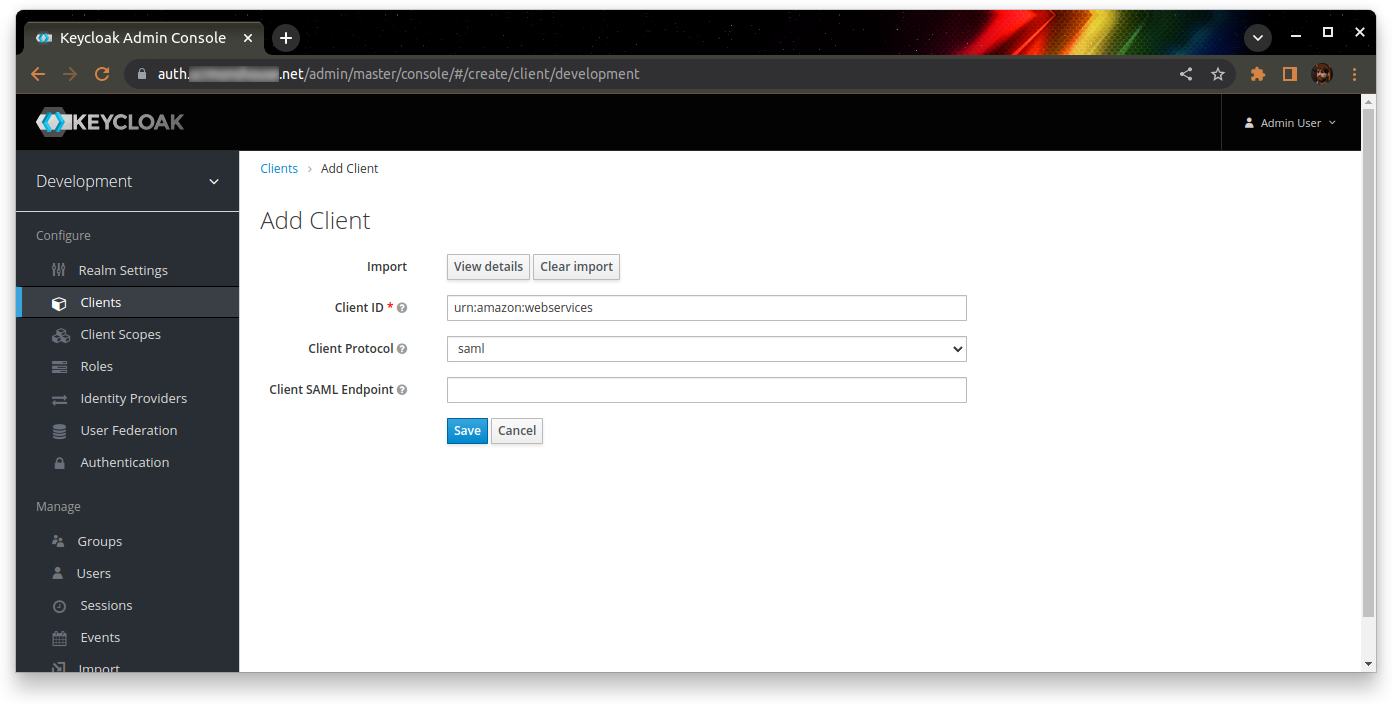Screen dimensions: 1392x704
Task: Click the share icon in address bar
Action: coord(1186,74)
